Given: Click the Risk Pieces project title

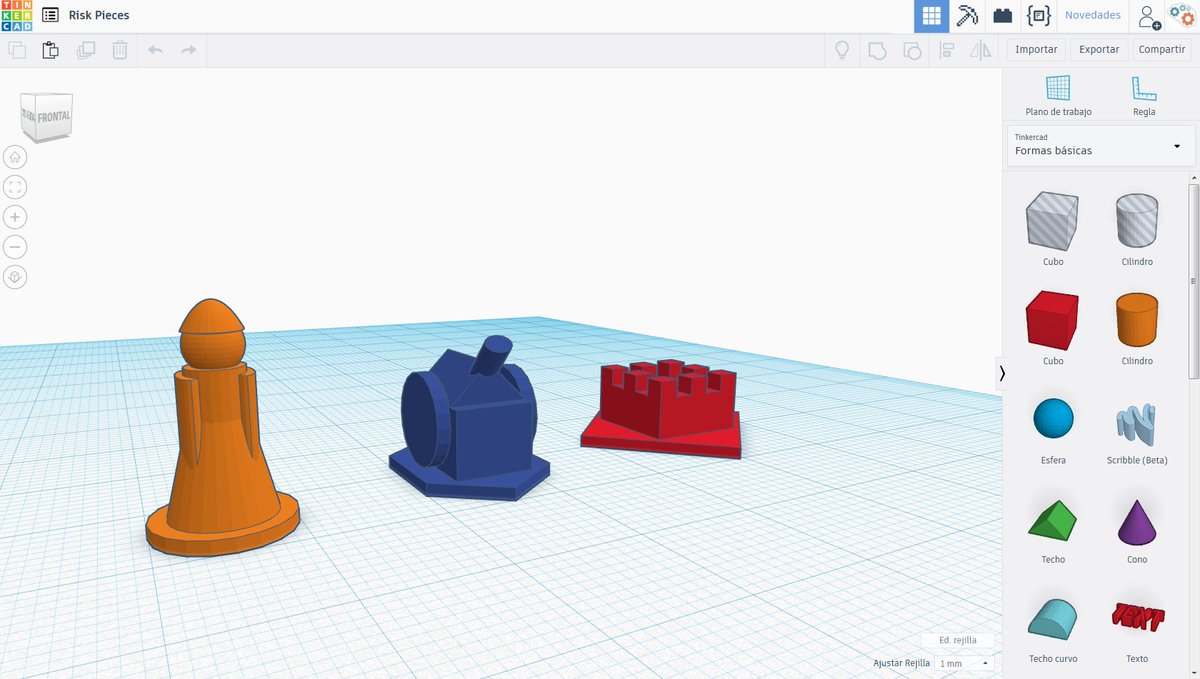Looking at the screenshot, I should tap(99, 15).
